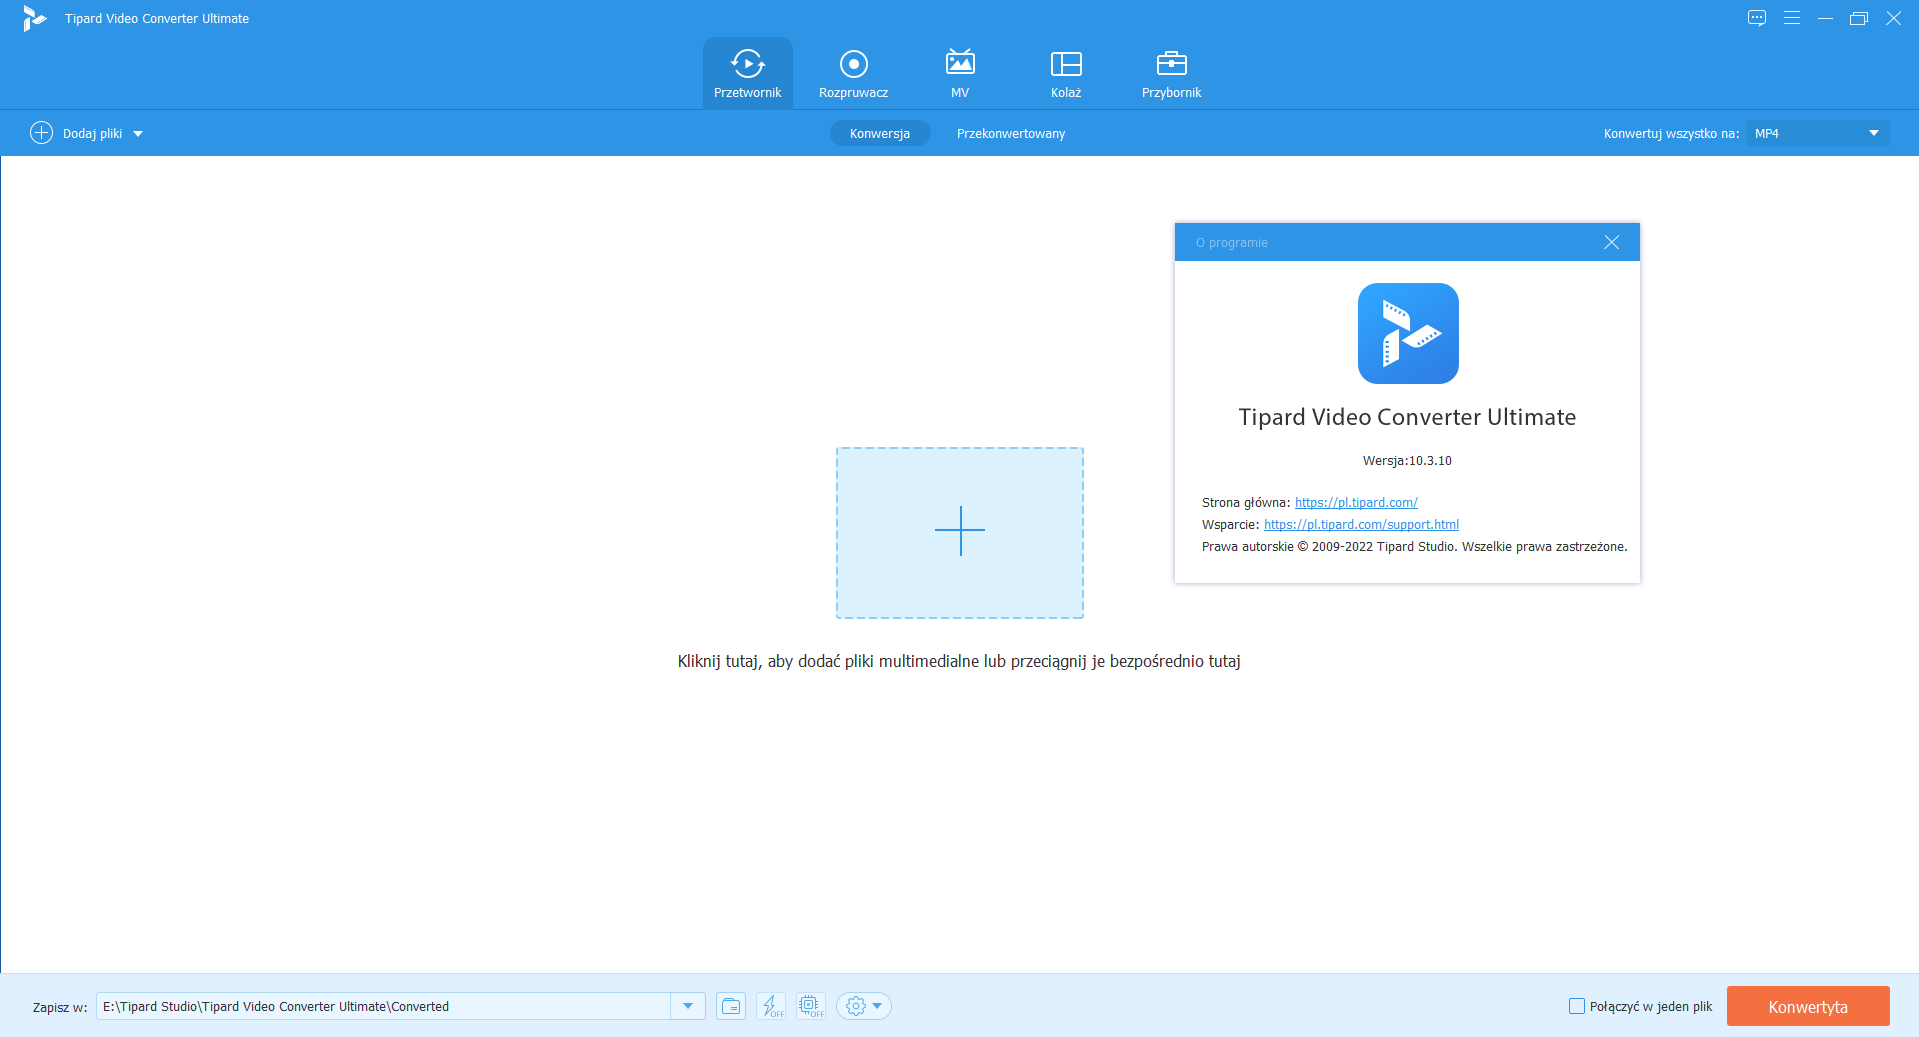Close the Tipard Video Converter window
Image resolution: width=1919 pixels, height=1037 pixels.
(1893, 18)
